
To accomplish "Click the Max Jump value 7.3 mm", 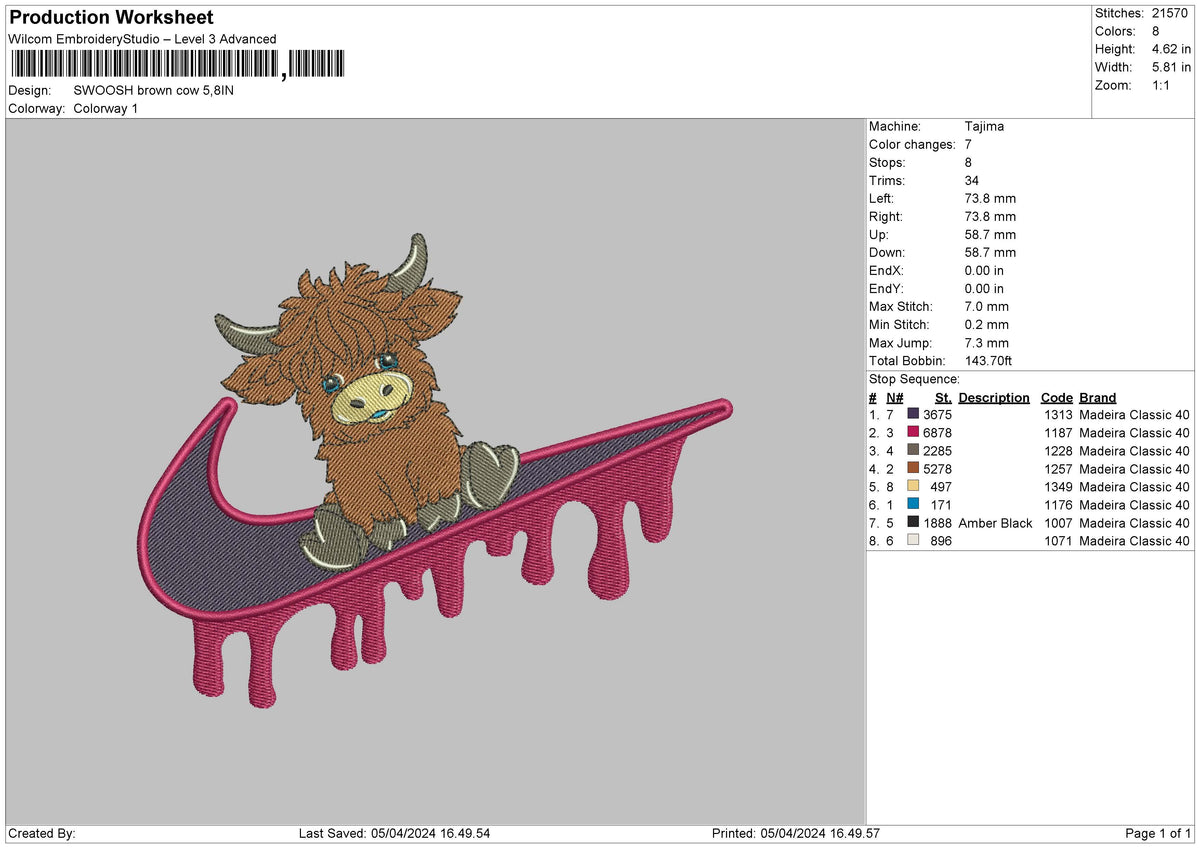I will point(987,343).
